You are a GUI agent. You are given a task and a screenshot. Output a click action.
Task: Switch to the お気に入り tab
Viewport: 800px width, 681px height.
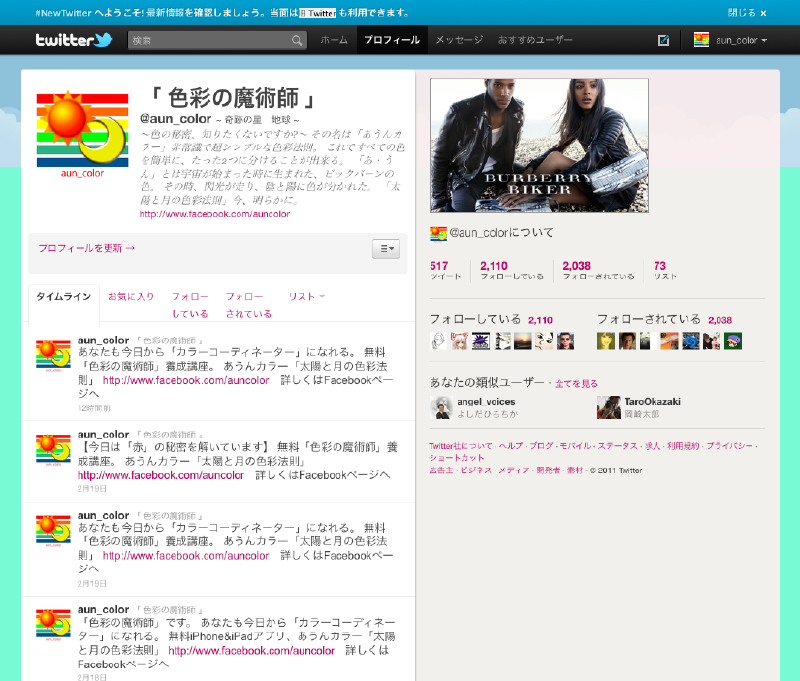tap(131, 297)
